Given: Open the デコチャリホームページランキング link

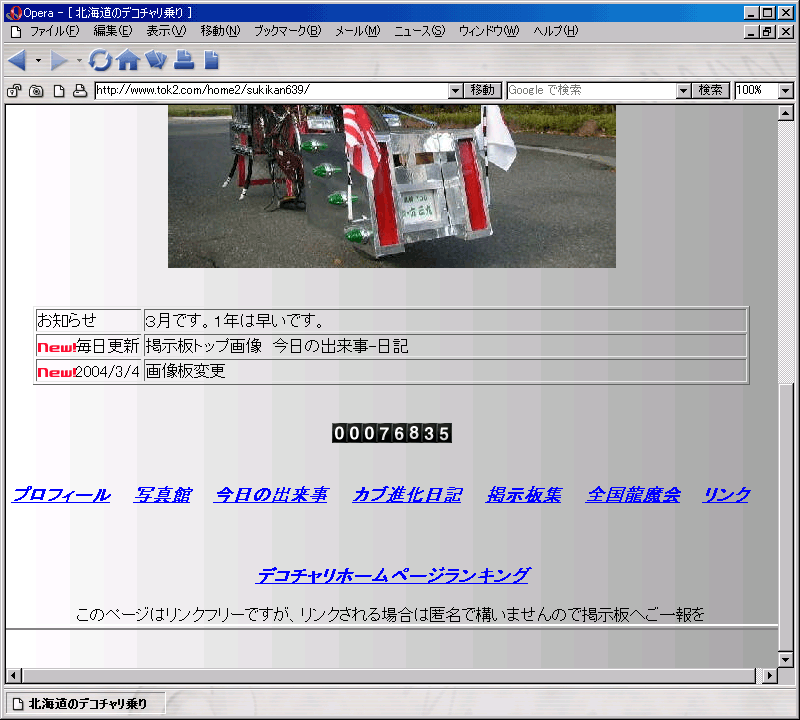Looking at the screenshot, I should click(x=392, y=575).
